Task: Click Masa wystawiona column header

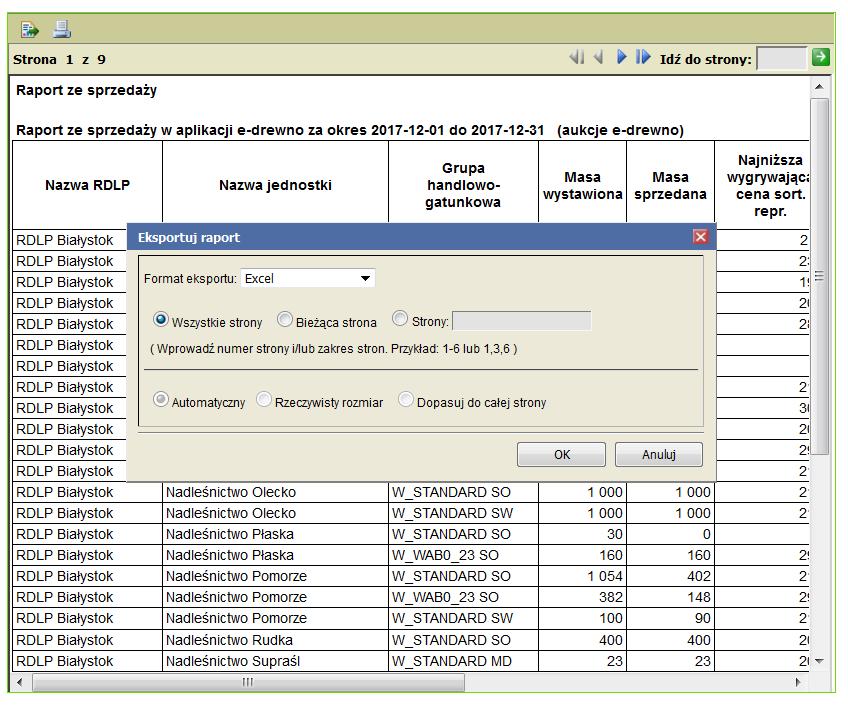Action: tap(582, 185)
